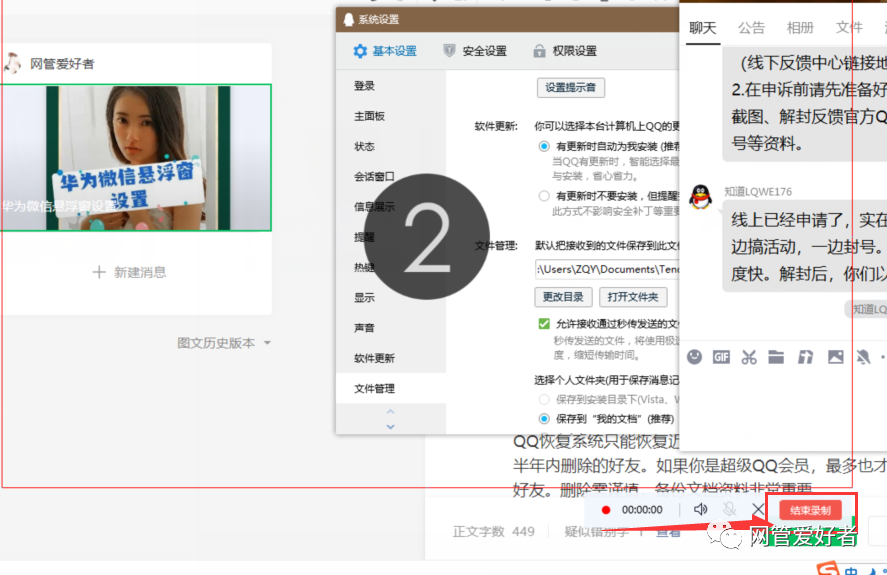This screenshot has width=887, height=575.
Task: Click the 知道LQWE176 sender name
Action: [x=757, y=192]
